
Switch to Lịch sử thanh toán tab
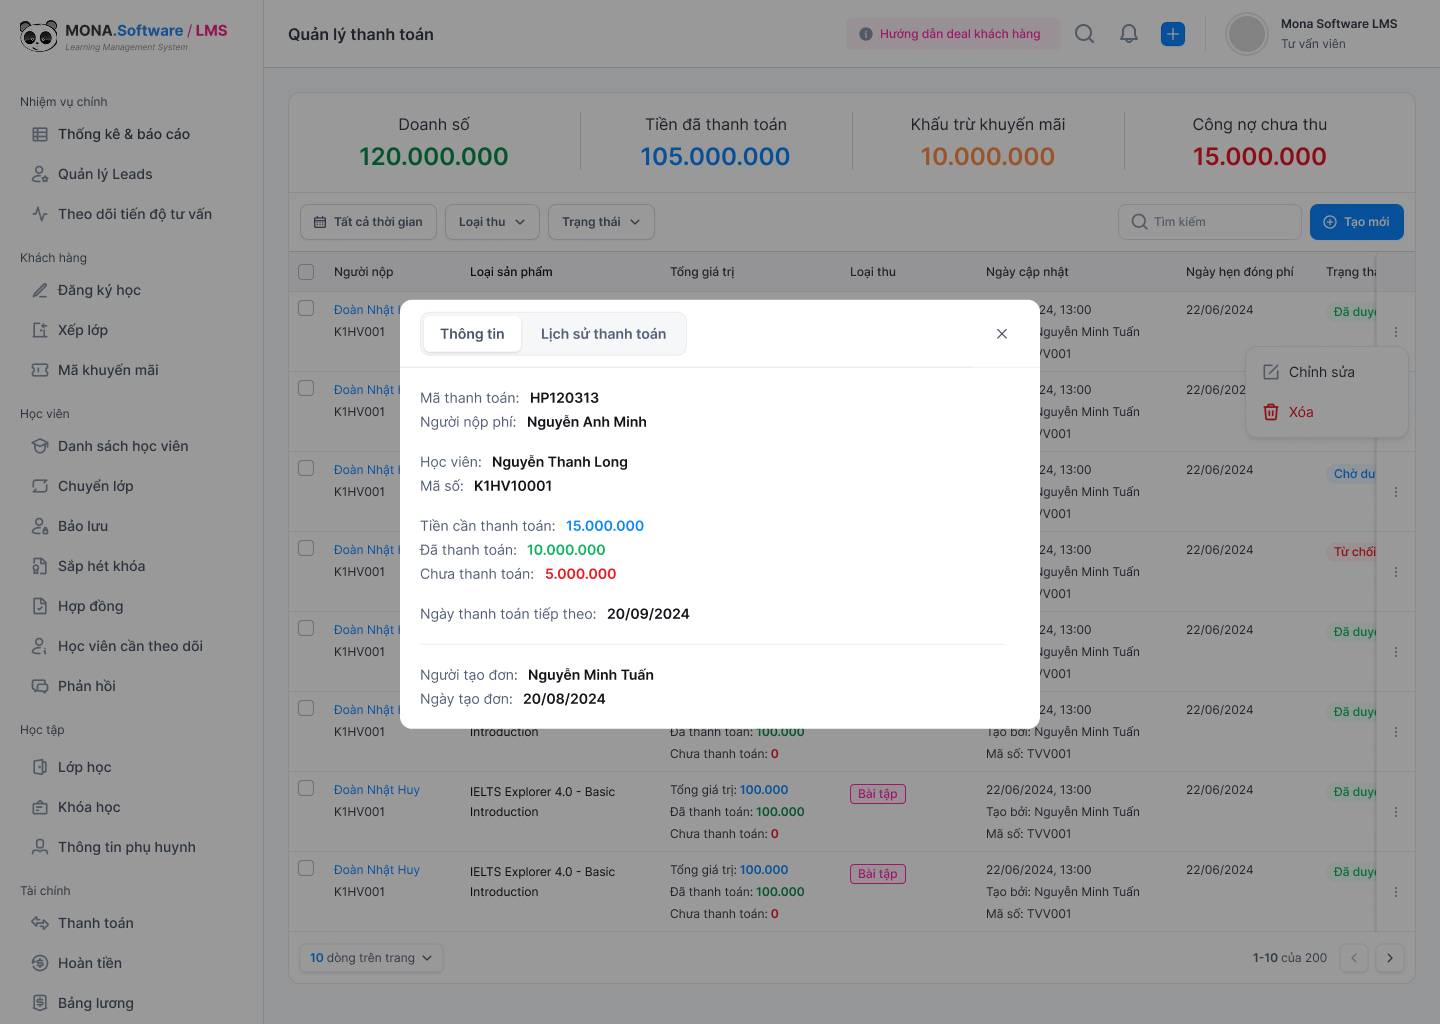(603, 334)
